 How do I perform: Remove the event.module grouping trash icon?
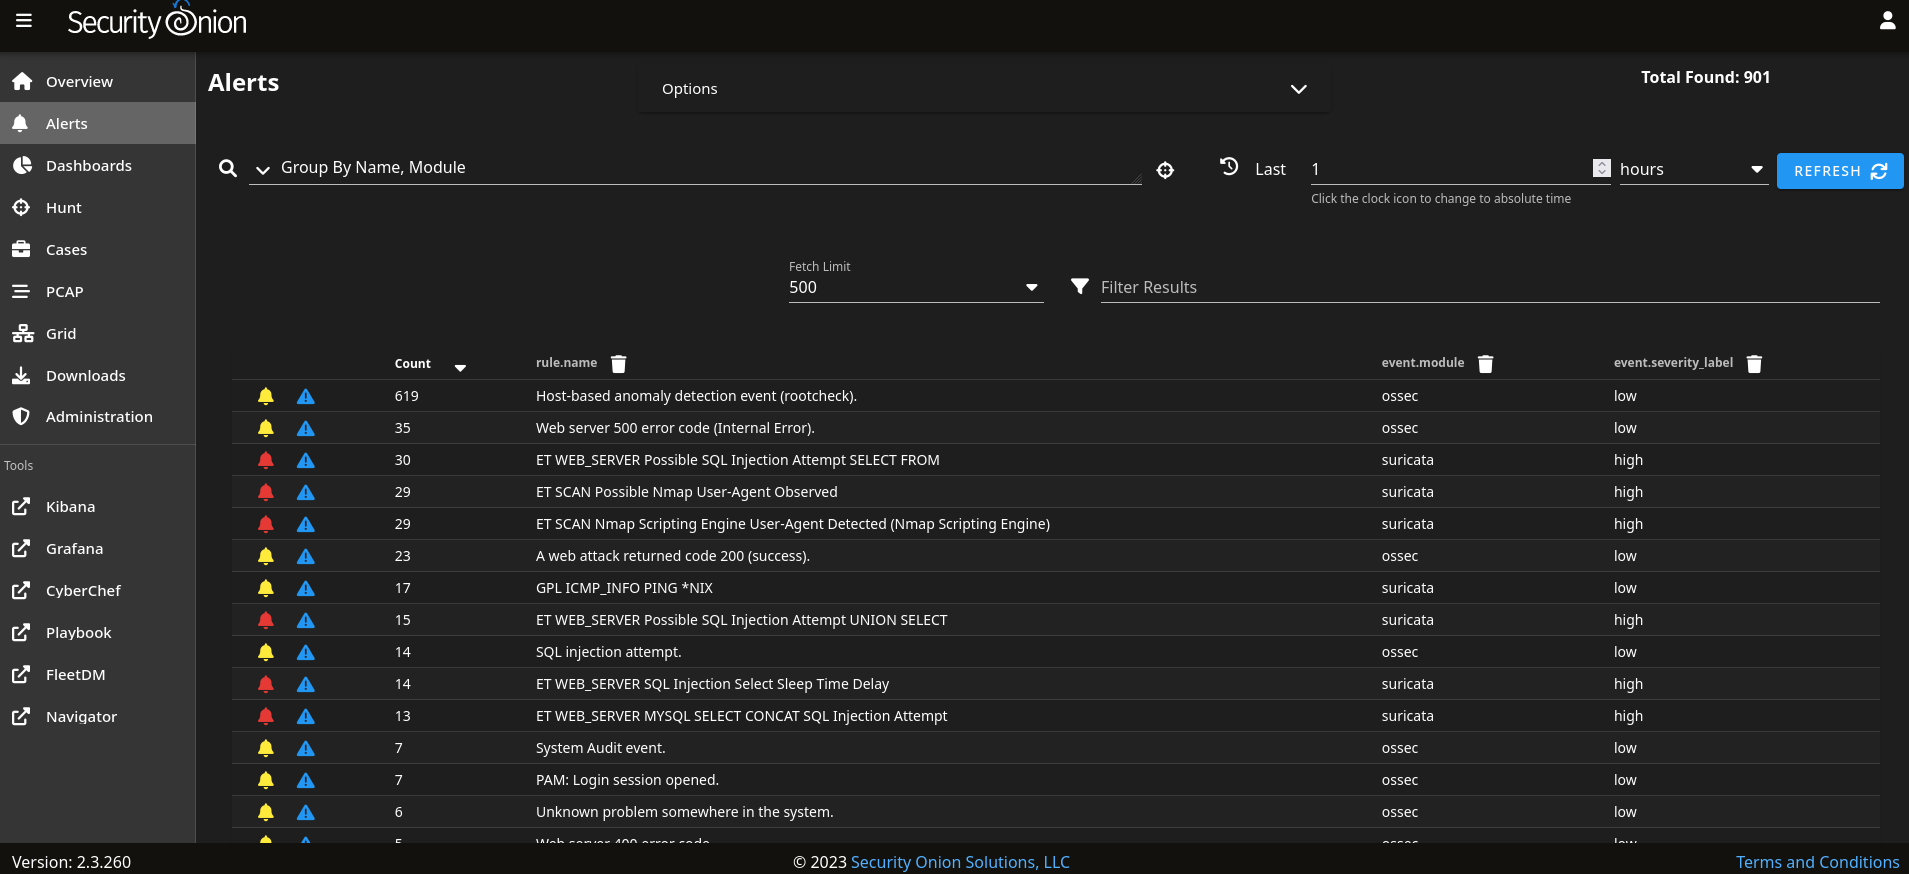[x=1485, y=364]
